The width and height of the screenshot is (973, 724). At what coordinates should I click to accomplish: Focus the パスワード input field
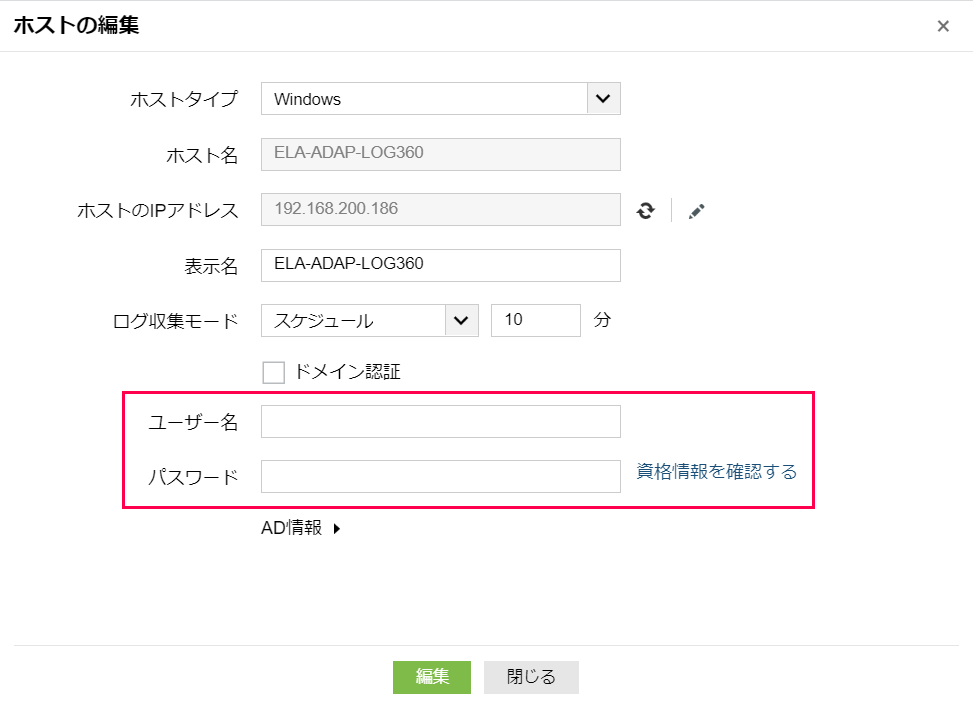[x=440, y=477]
